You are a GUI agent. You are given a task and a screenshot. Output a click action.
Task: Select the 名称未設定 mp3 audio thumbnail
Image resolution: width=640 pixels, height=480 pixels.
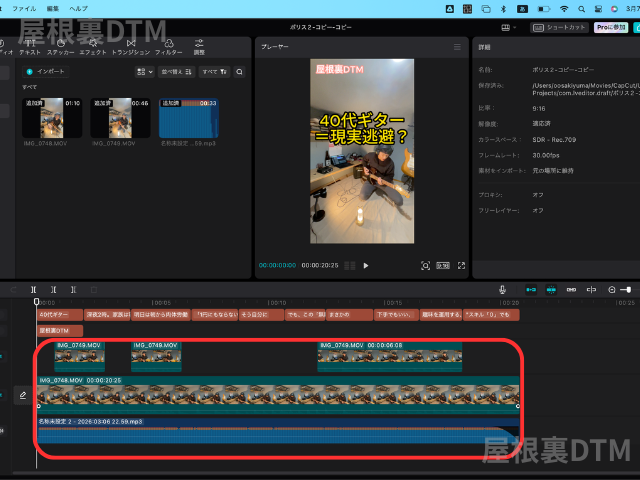tap(189, 118)
